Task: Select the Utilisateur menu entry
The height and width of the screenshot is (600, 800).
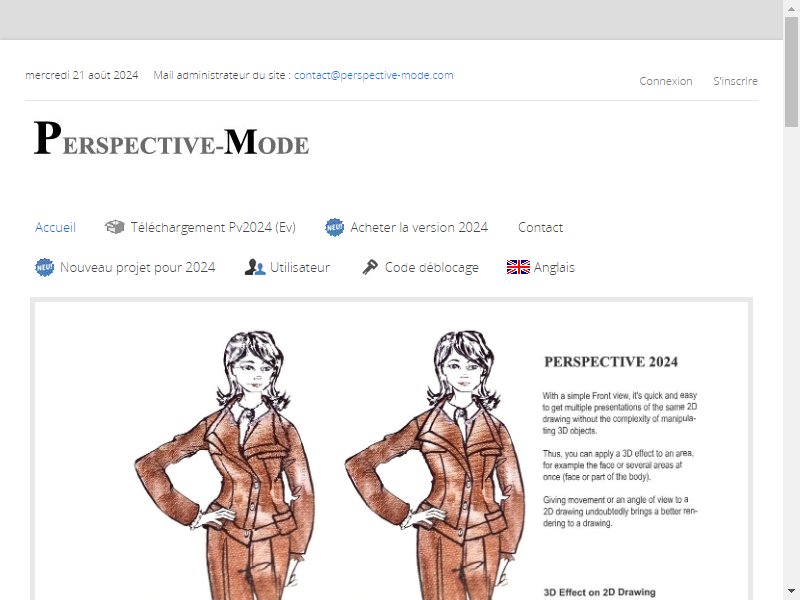Action: [300, 267]
